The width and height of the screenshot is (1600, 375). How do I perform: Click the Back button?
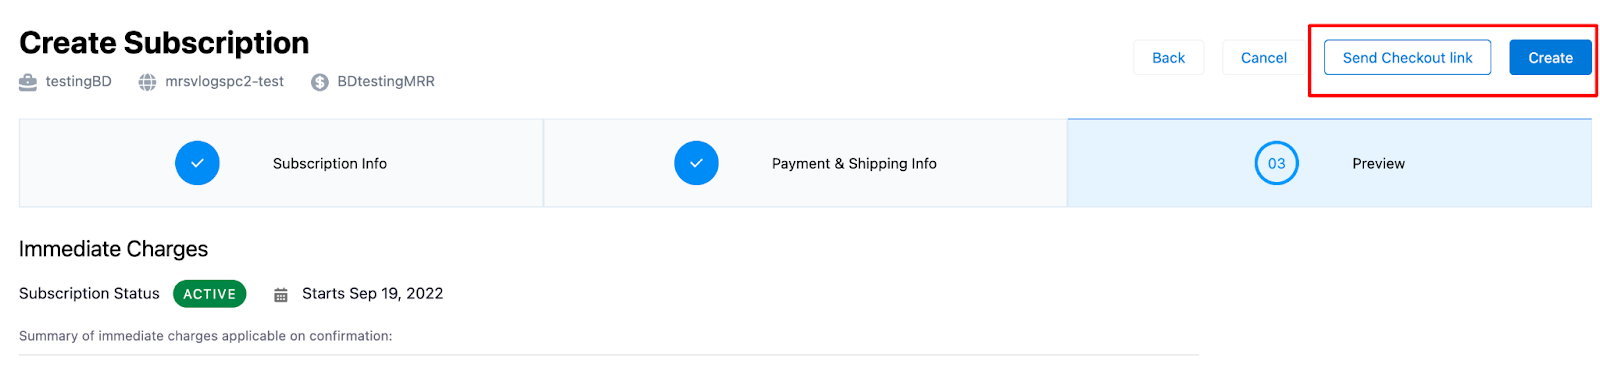tap(1168, 58)
